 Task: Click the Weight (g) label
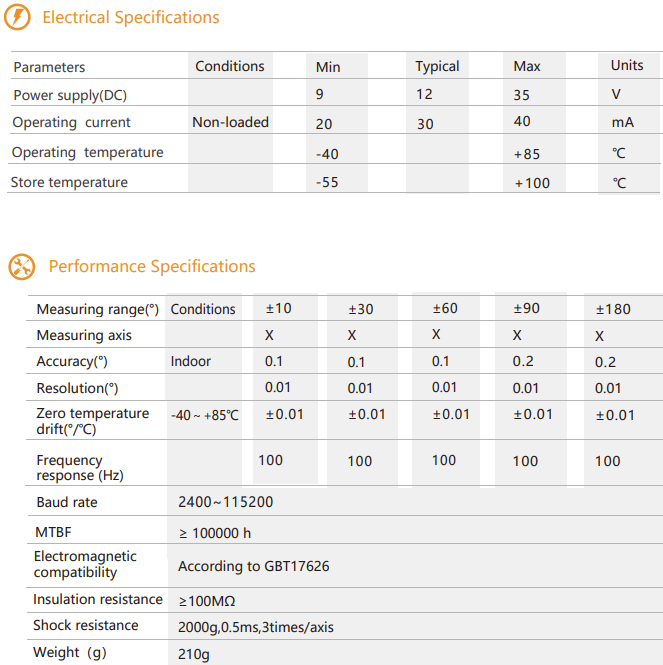point(70,652)
